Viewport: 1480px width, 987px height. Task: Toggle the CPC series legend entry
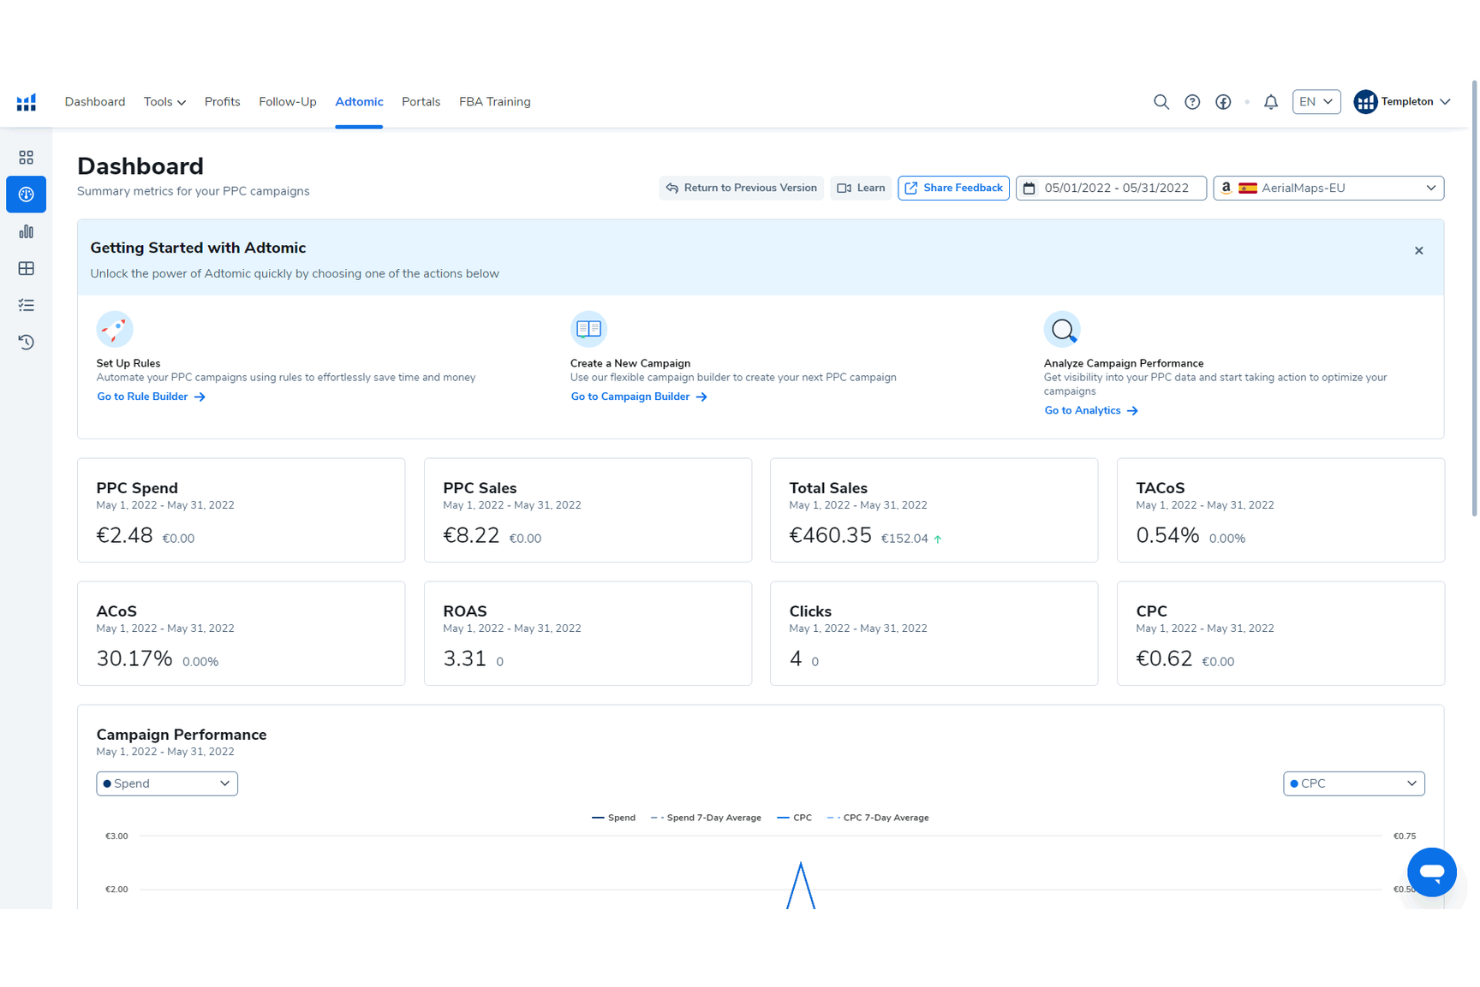tap(795, 818)
